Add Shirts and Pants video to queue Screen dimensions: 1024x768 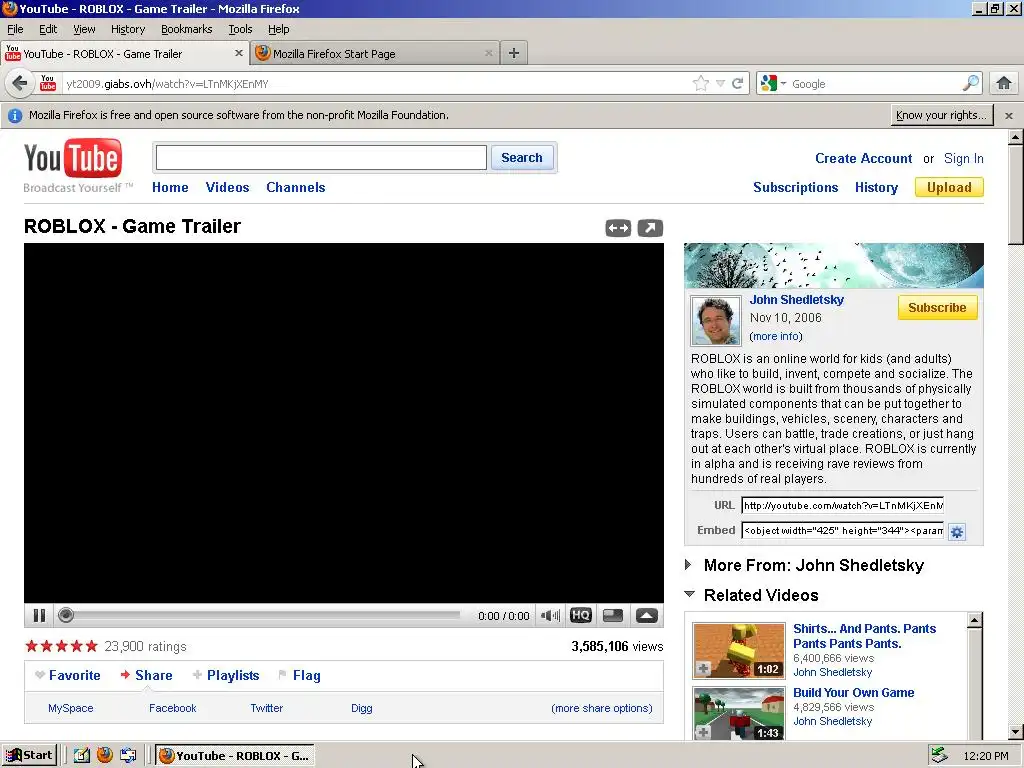tap(703, 669)
